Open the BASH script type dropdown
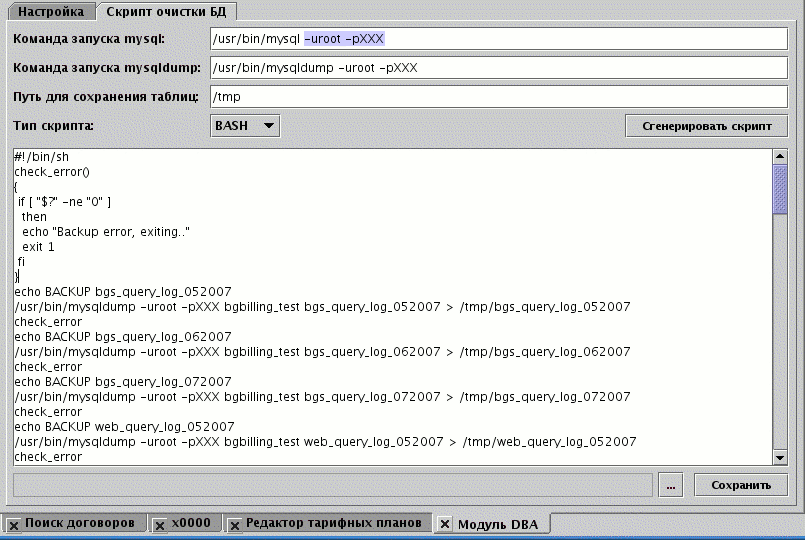 coord(245,126)
